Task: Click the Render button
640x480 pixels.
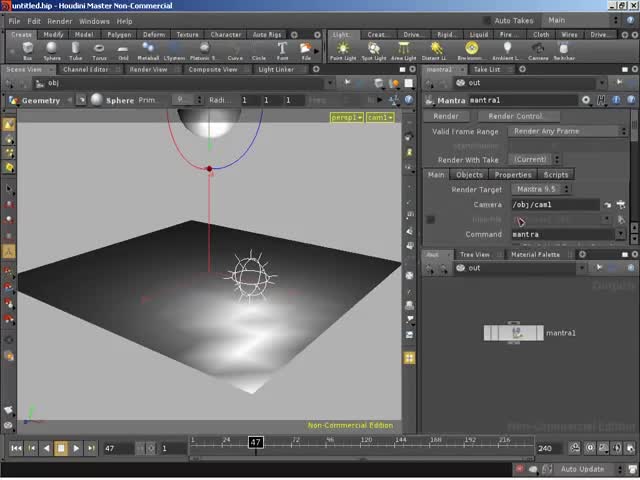Action: (446, 116)
